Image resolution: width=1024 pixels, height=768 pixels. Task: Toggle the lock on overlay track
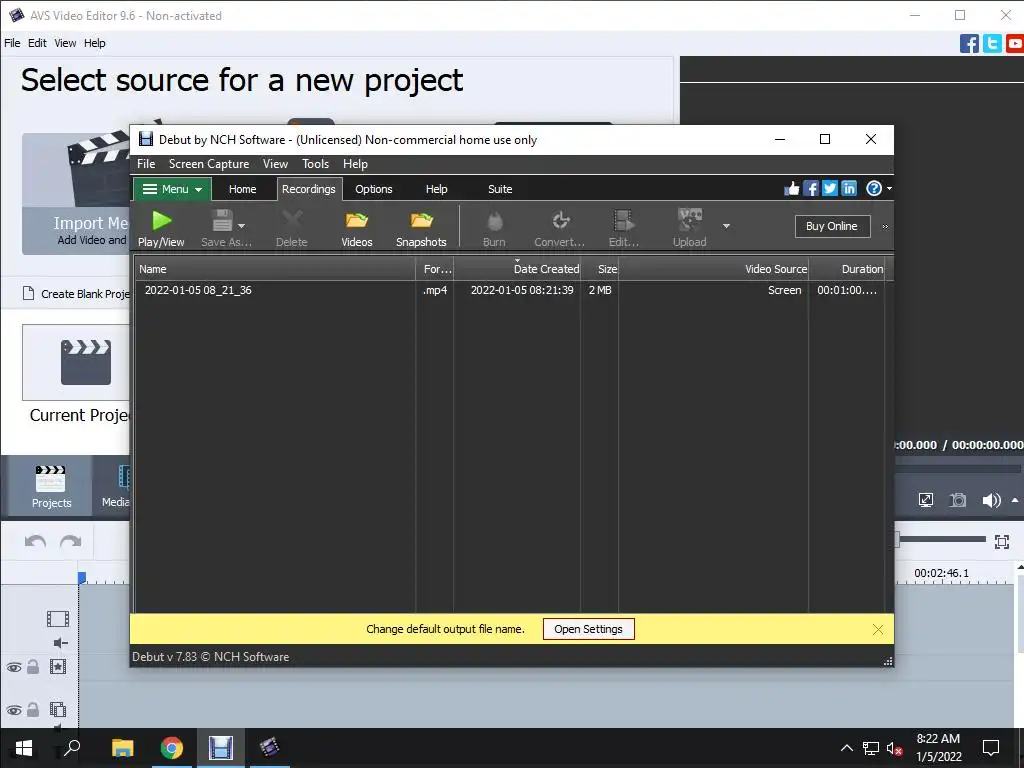coord(33,709)
